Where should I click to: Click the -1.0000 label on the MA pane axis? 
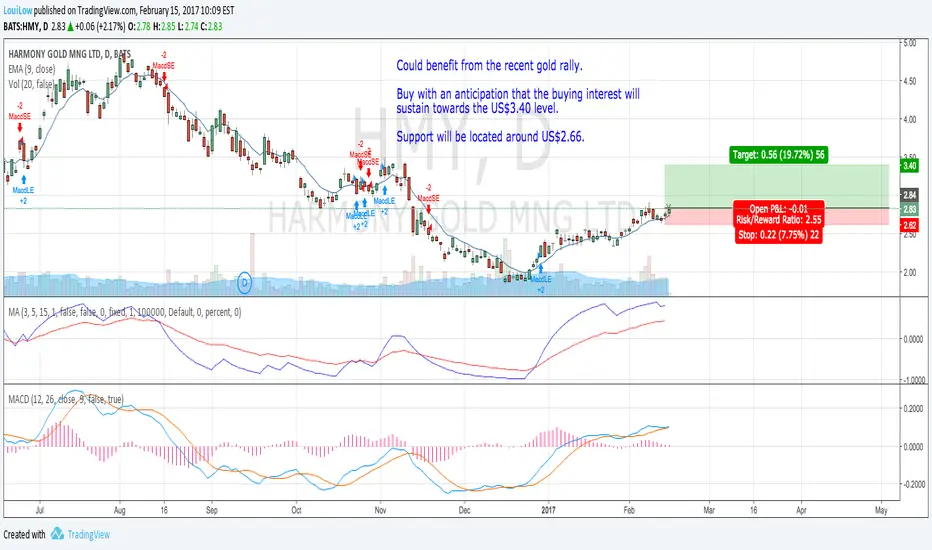(912, 380)
